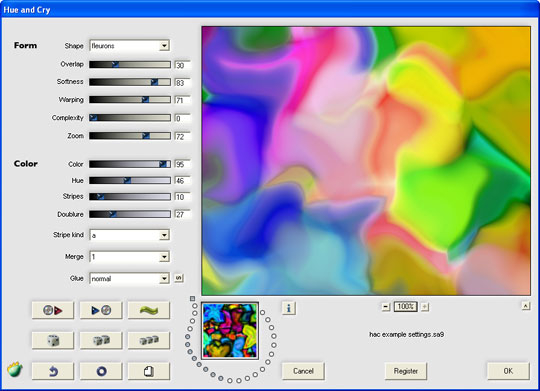
Task: Click the Cancel button
Action: [303, 371]
